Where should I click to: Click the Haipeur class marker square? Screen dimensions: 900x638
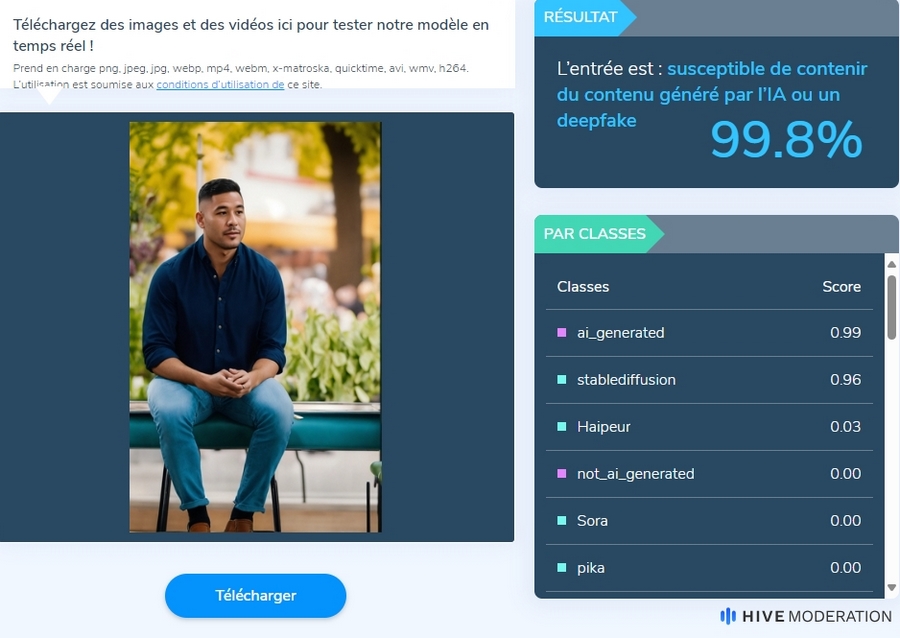[562, 426]
